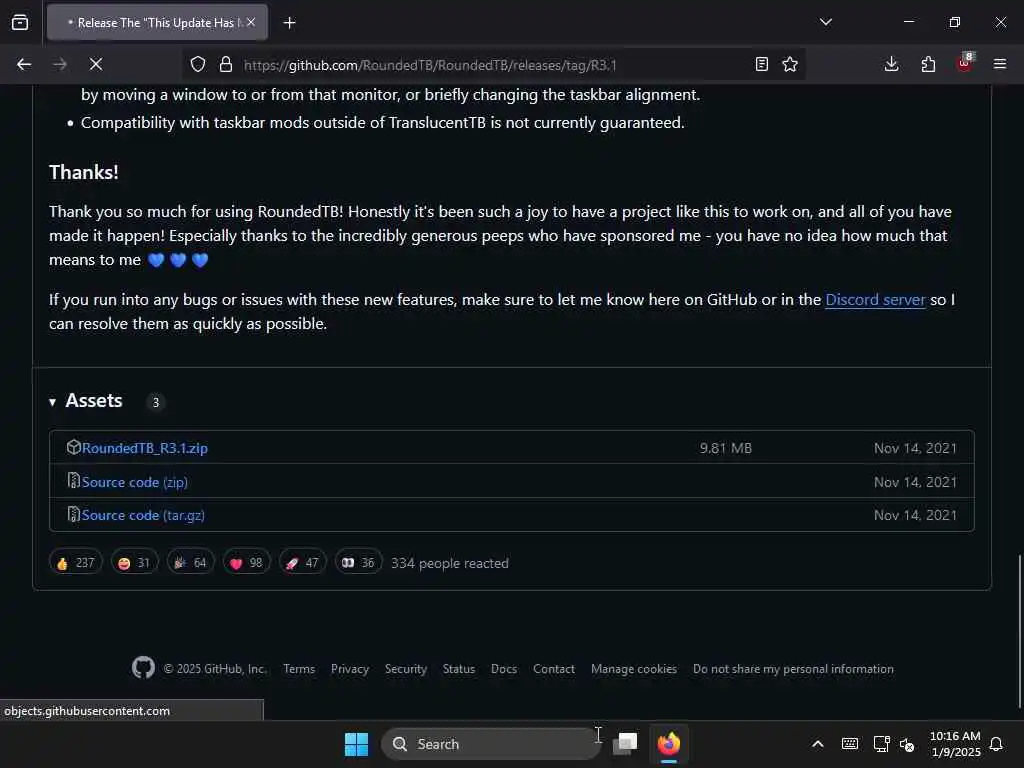Screen dimensions: 1024x768
Task: Download Source code (tar.gz)
Action: click(143, 515)
